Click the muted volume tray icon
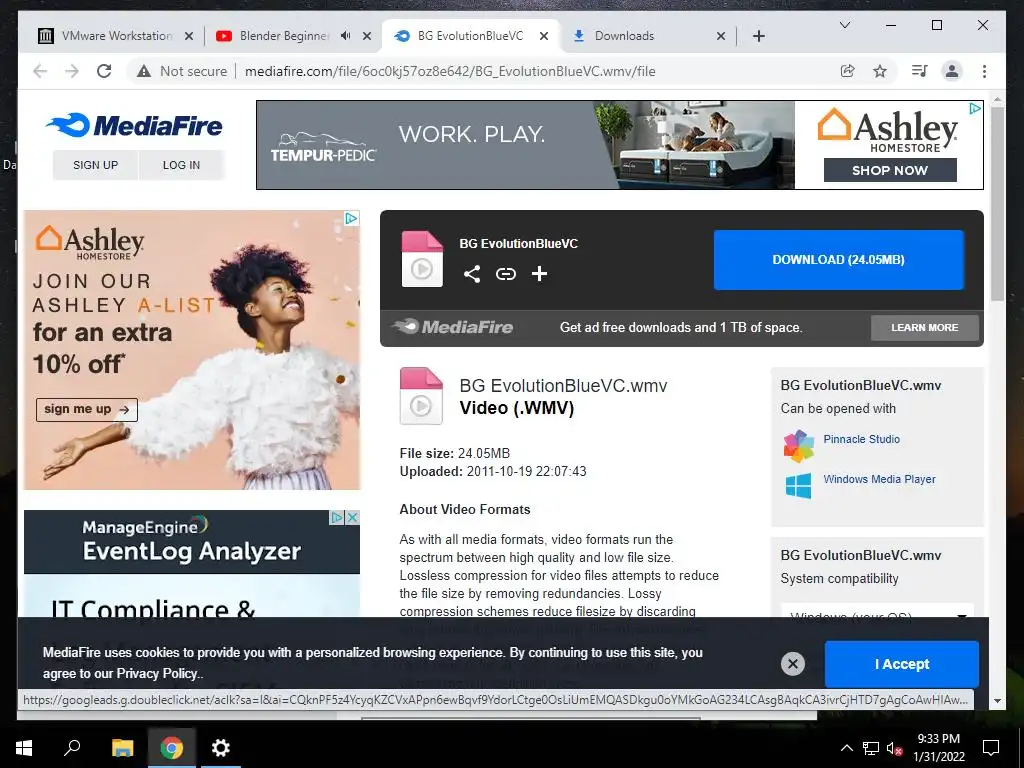 point(894,748)
